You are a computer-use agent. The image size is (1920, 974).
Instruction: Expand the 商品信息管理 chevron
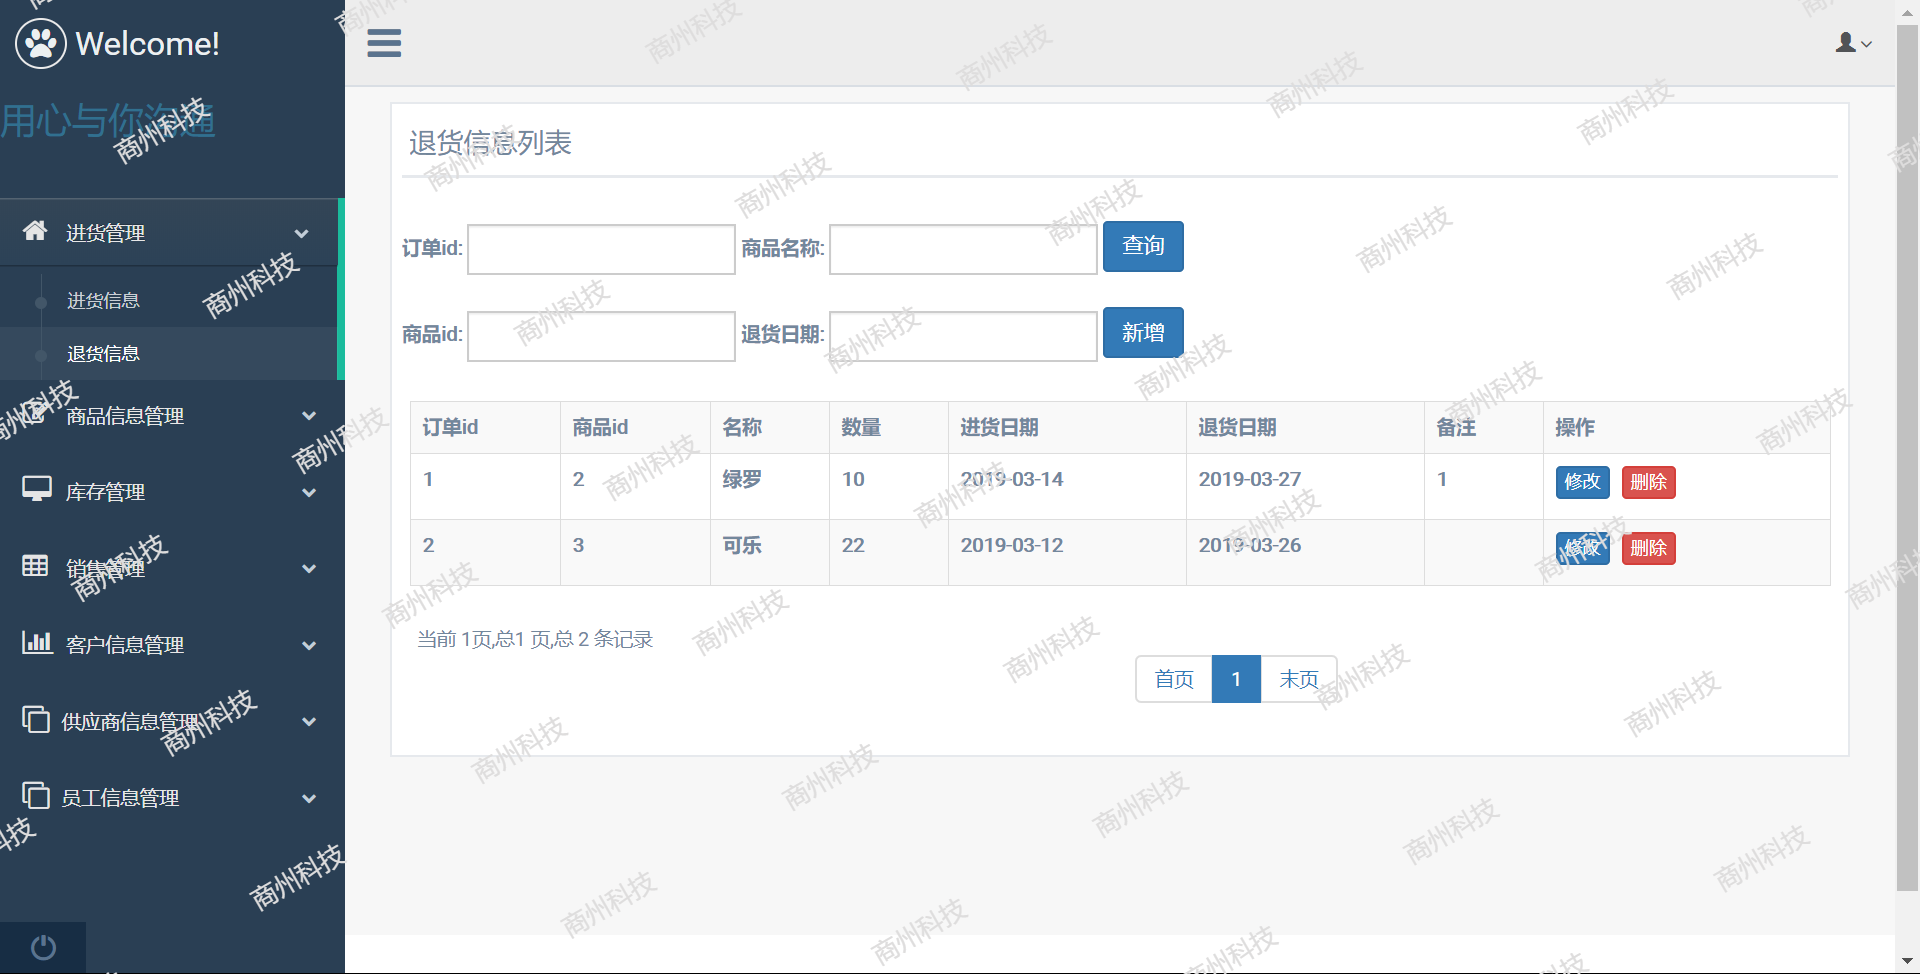[309, 415]
